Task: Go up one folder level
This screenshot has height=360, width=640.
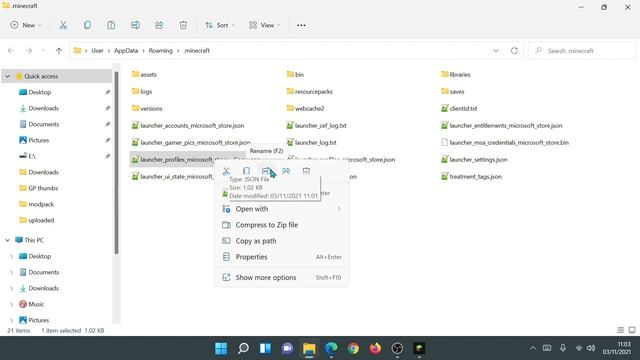Action: [x=59, y=51]
